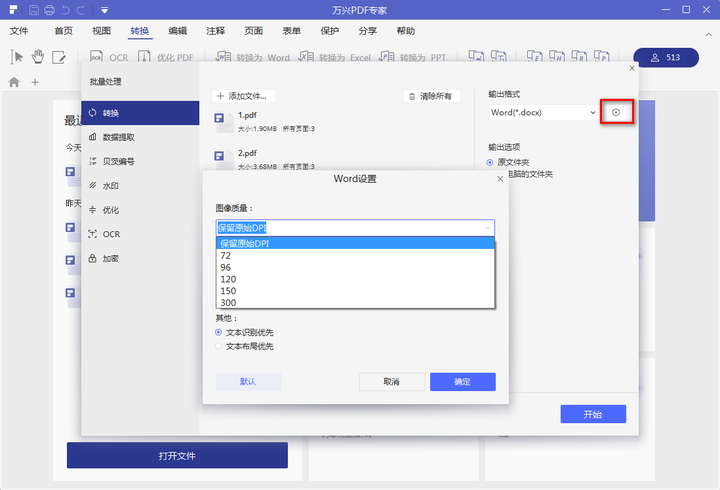Select 数据提取 in batch sidebar

(x=140, y=137)
